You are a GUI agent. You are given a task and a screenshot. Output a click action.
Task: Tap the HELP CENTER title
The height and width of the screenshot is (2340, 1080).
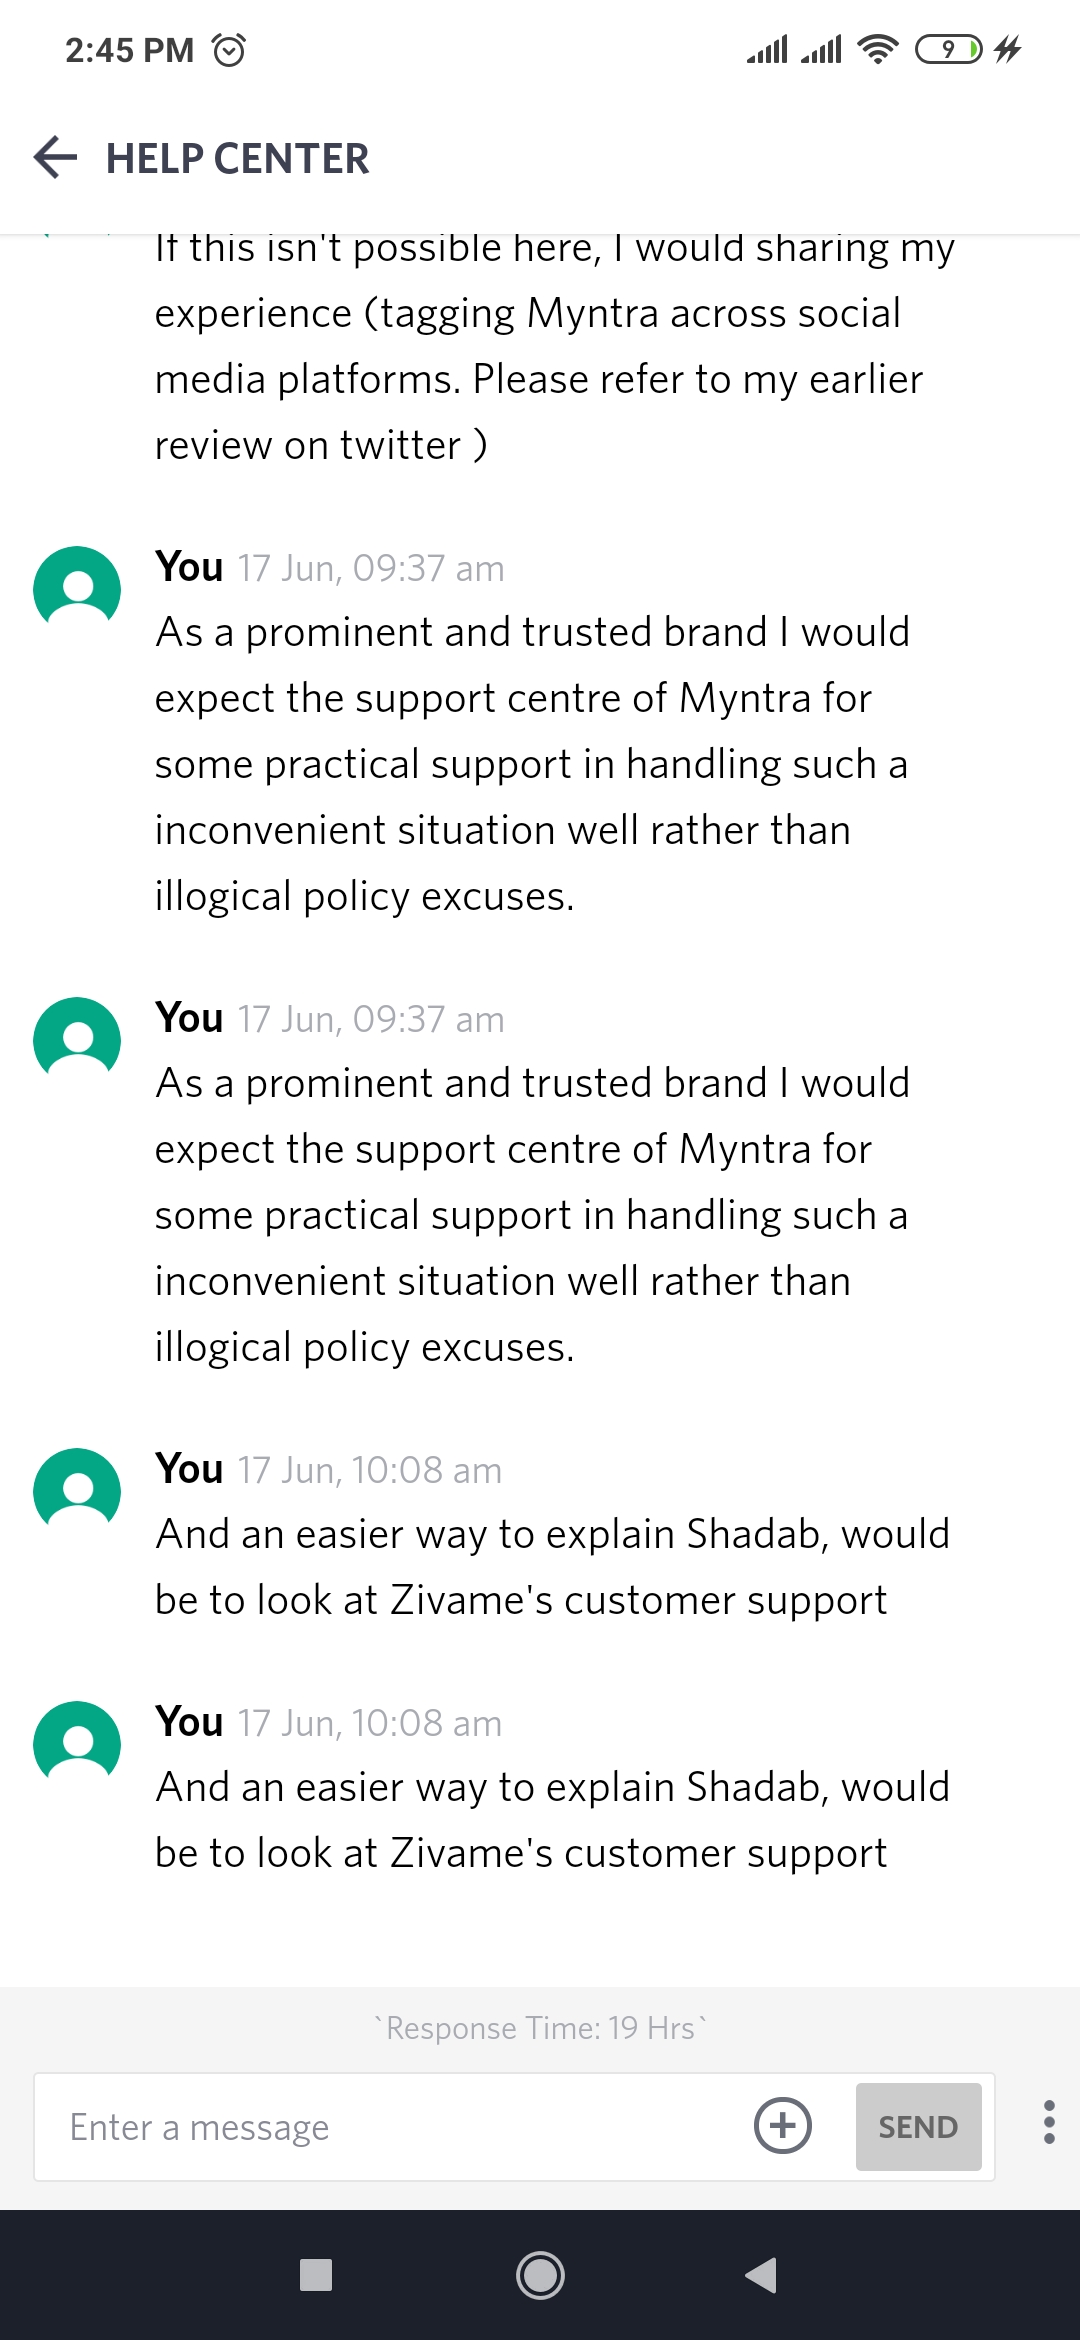[x=238, y=159]
